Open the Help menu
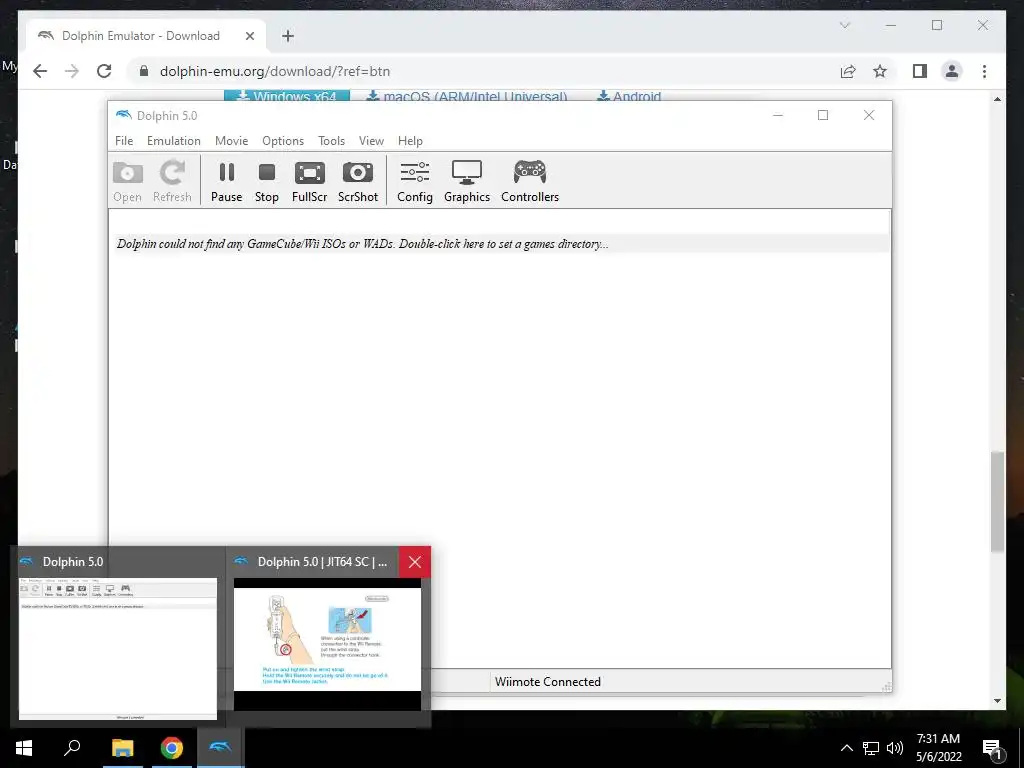Screen dimensions: 1024x768 tap(410, 140)
